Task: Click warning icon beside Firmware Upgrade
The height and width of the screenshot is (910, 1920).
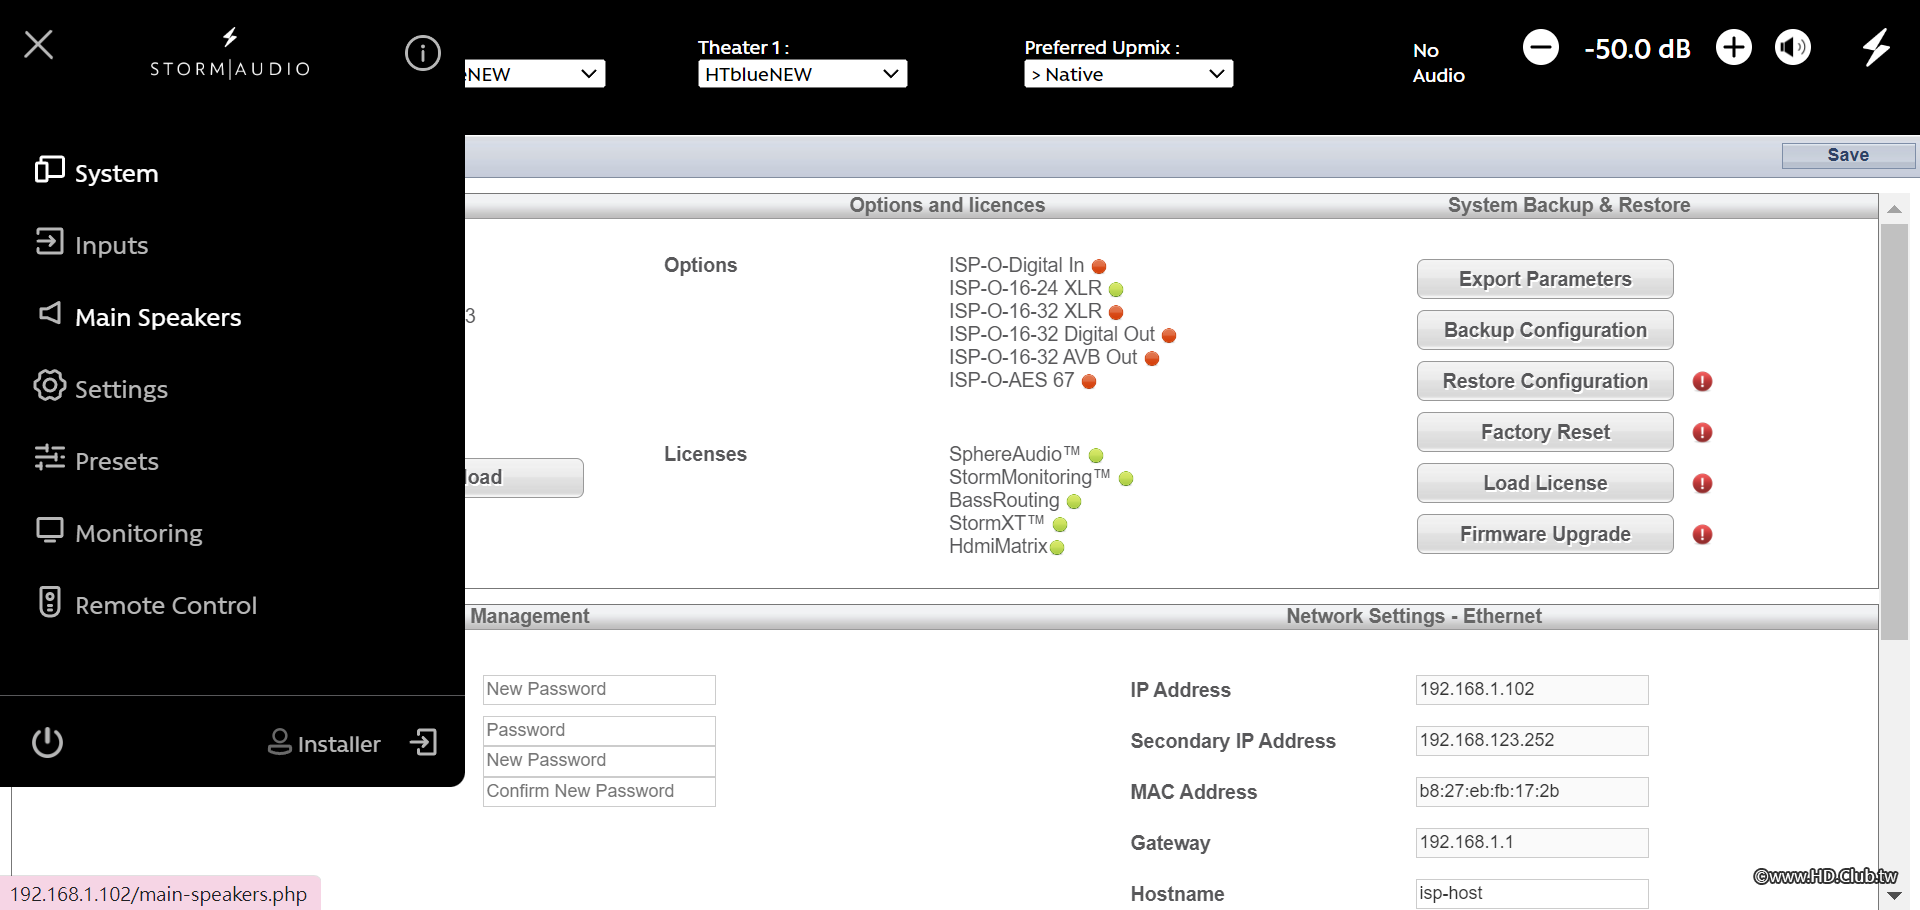Action: tap(1702, 534)
